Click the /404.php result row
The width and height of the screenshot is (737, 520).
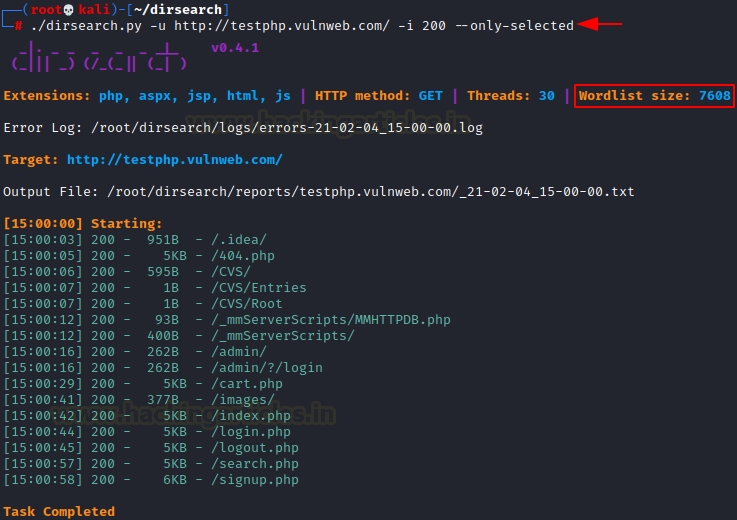(139, 256)
